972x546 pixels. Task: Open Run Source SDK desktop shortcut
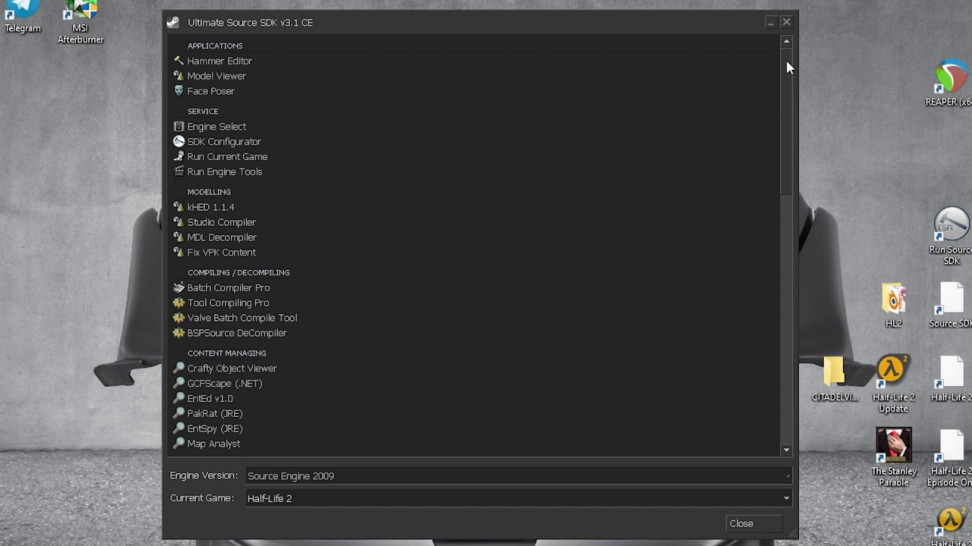click(x=951, y=236)
